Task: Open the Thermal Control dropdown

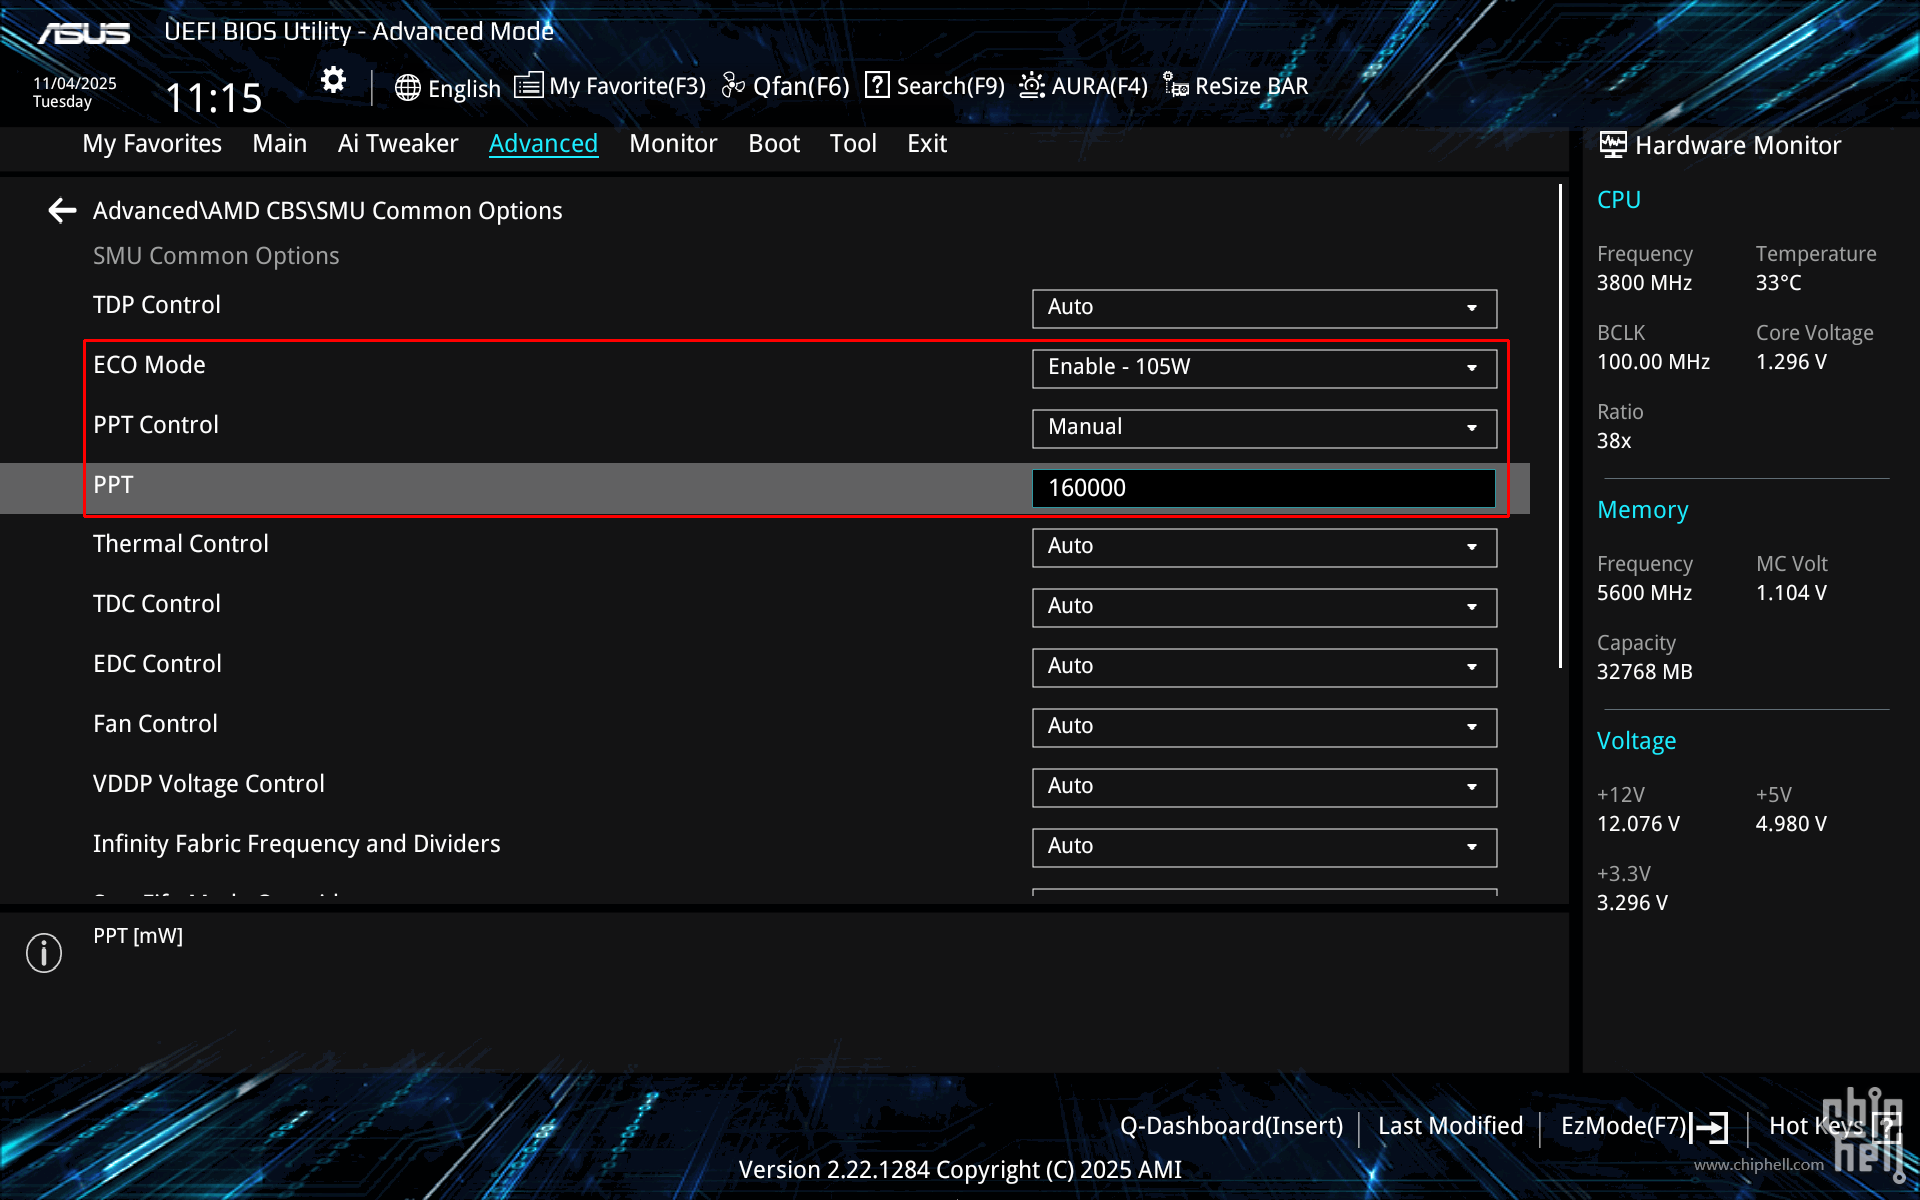Action: (x=1264, y=546)
